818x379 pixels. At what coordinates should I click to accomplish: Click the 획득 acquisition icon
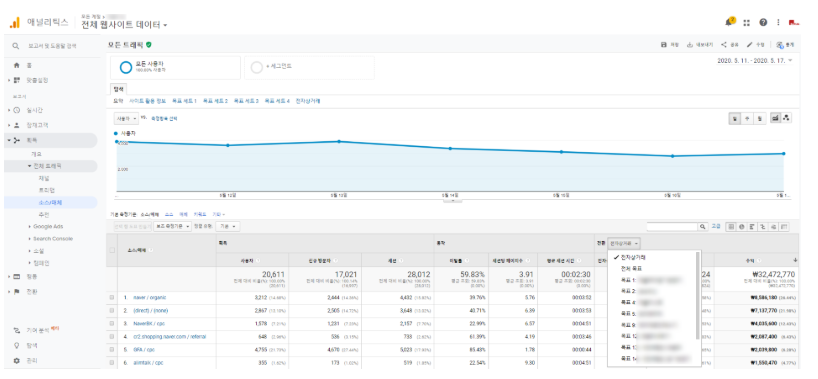(x=17, y=140)
